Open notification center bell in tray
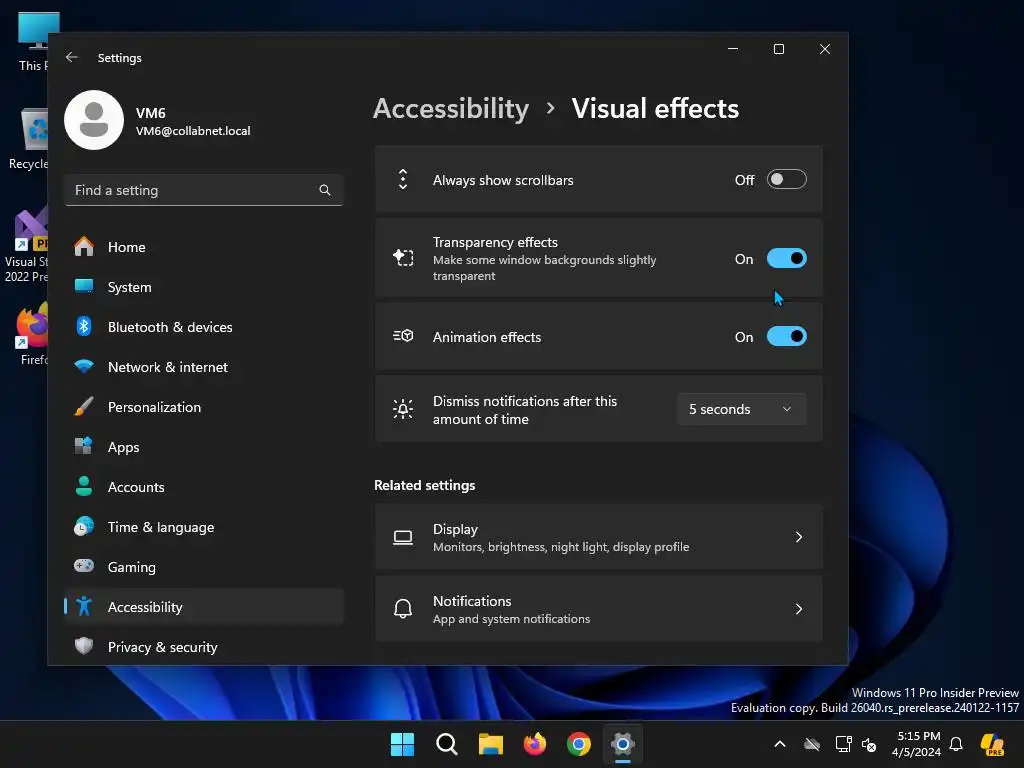1024x768 pixels. tap(956, 744)
